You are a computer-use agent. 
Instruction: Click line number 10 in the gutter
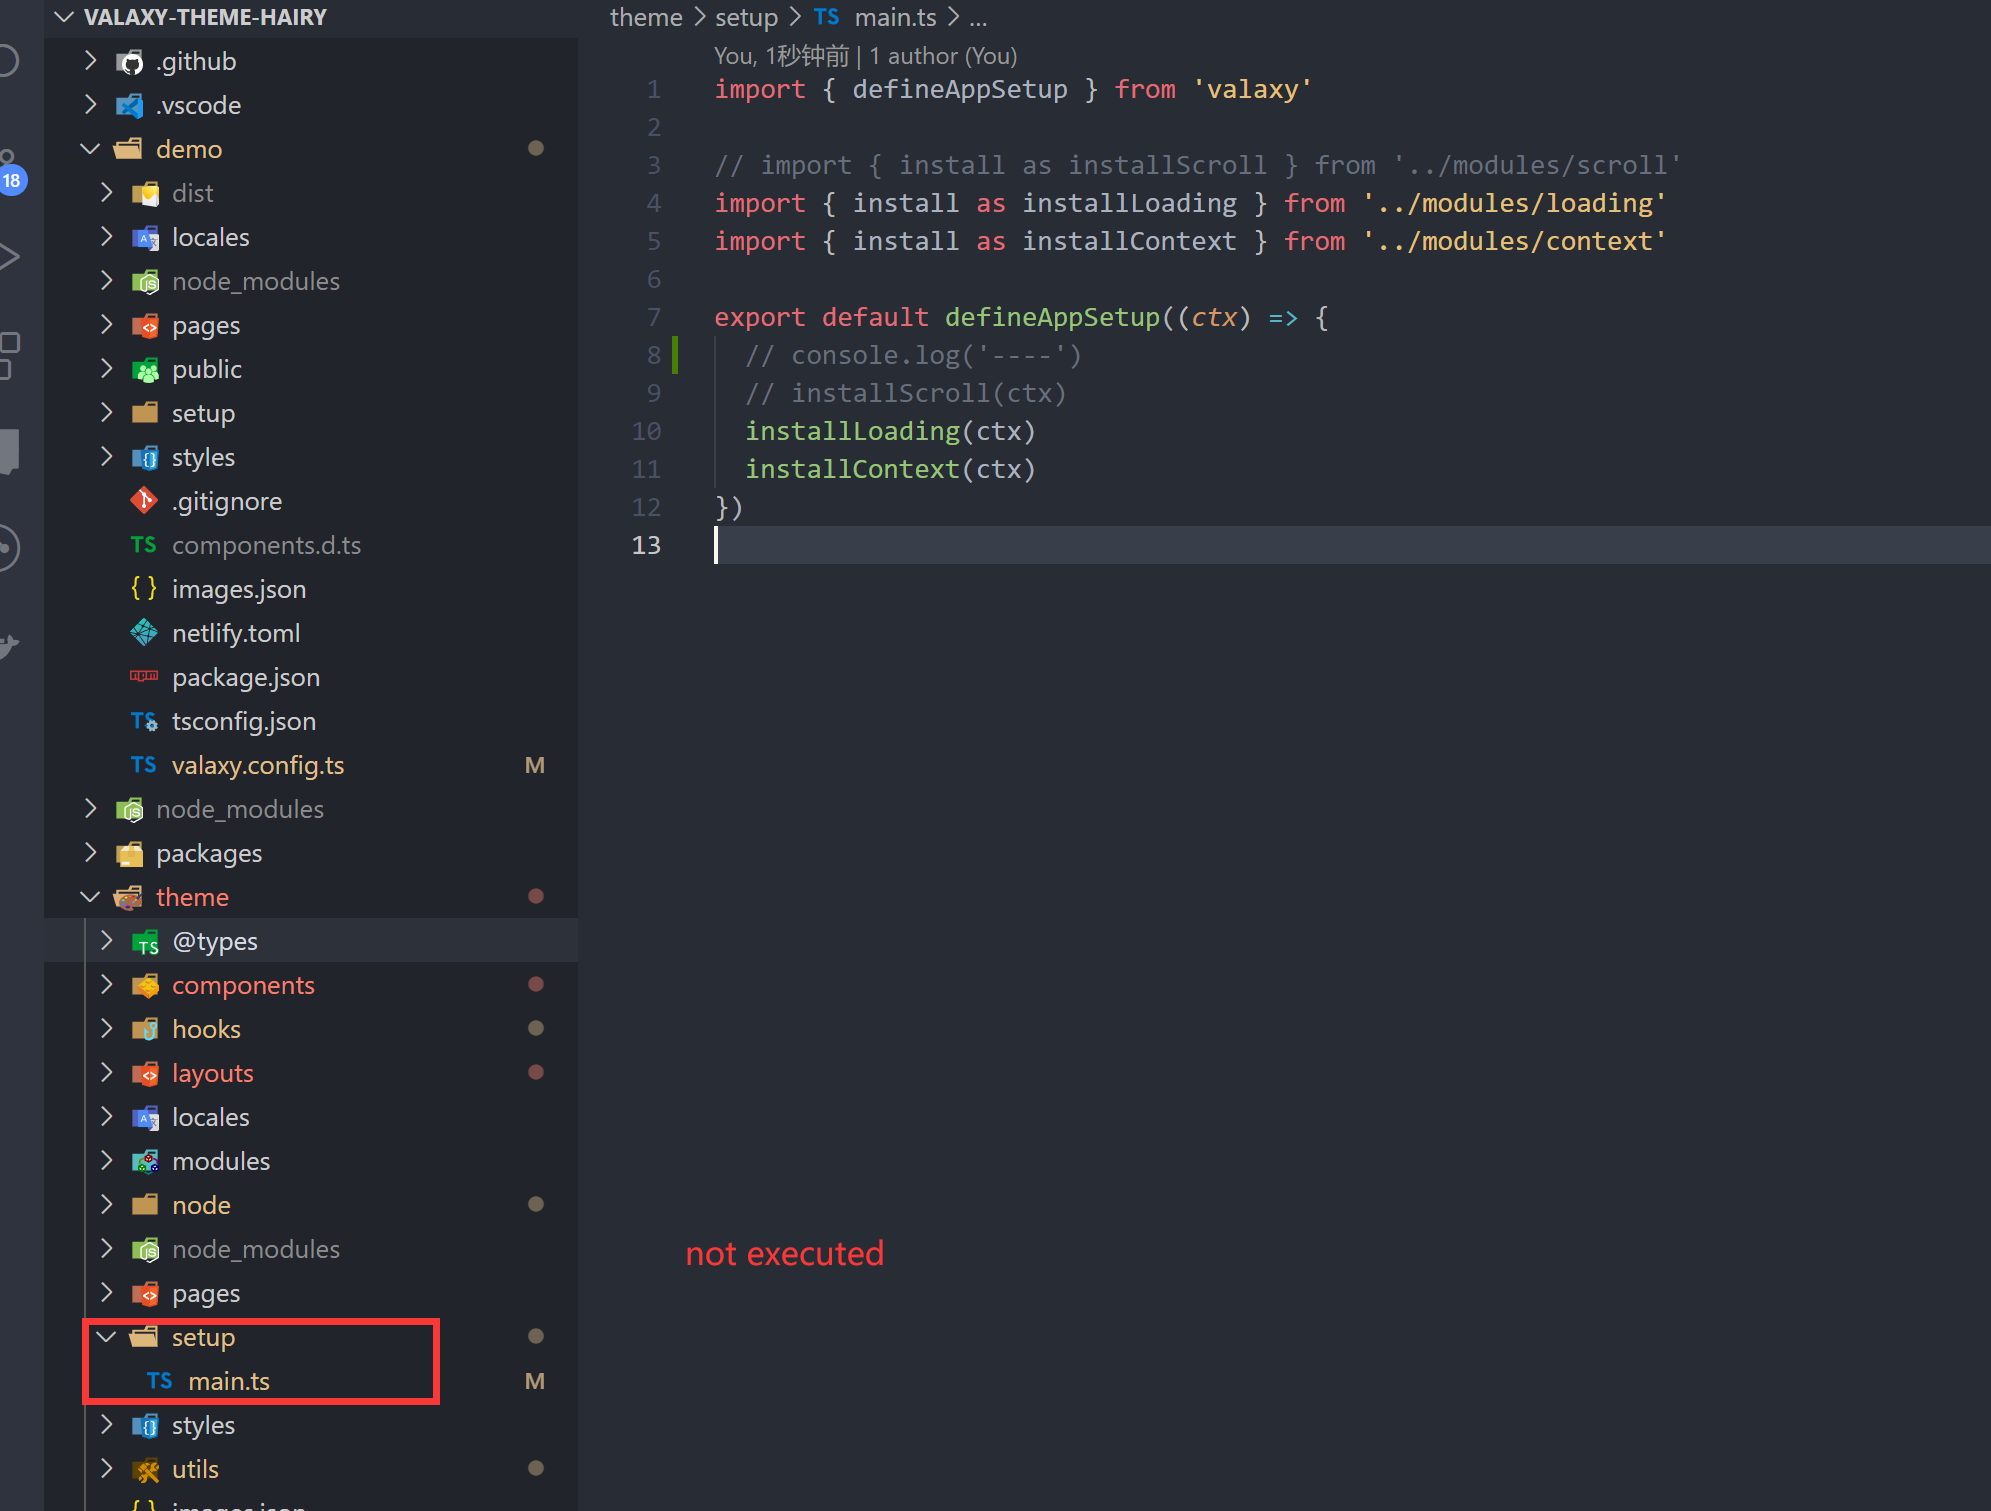click(646, 431)
